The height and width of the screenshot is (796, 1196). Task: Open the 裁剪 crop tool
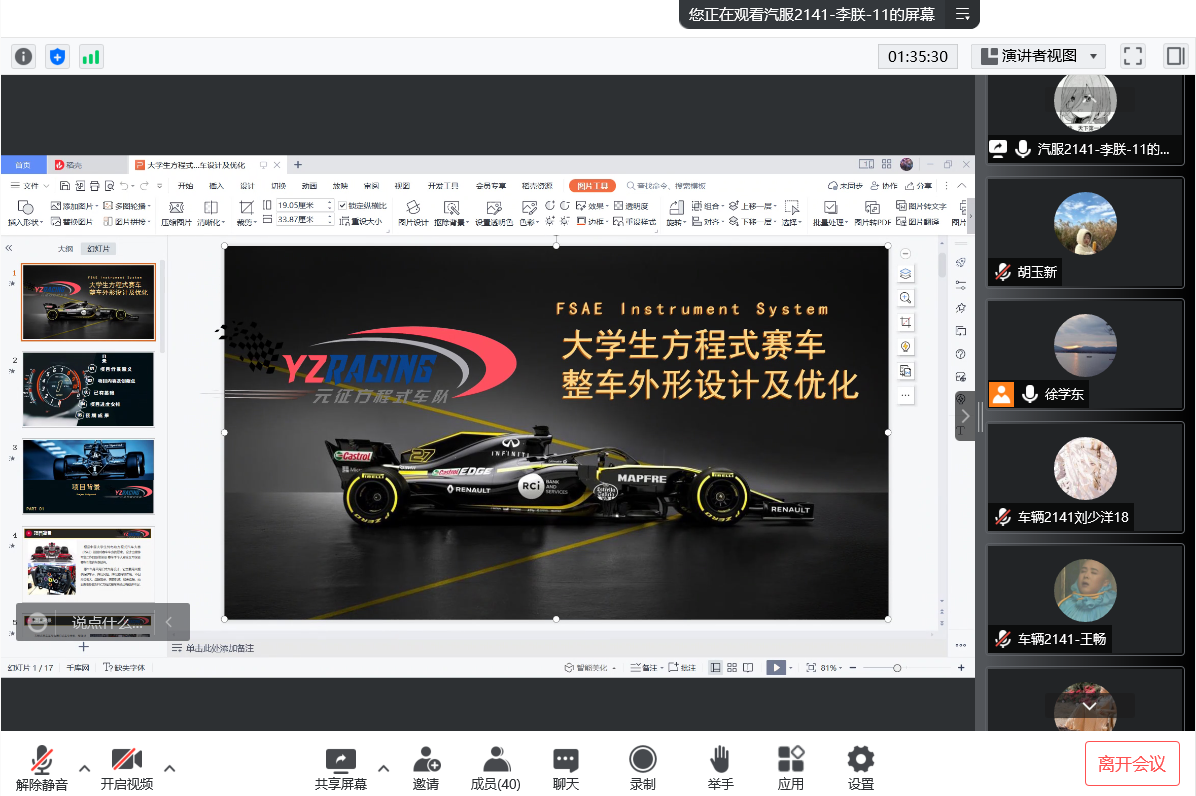pos(246,213)
